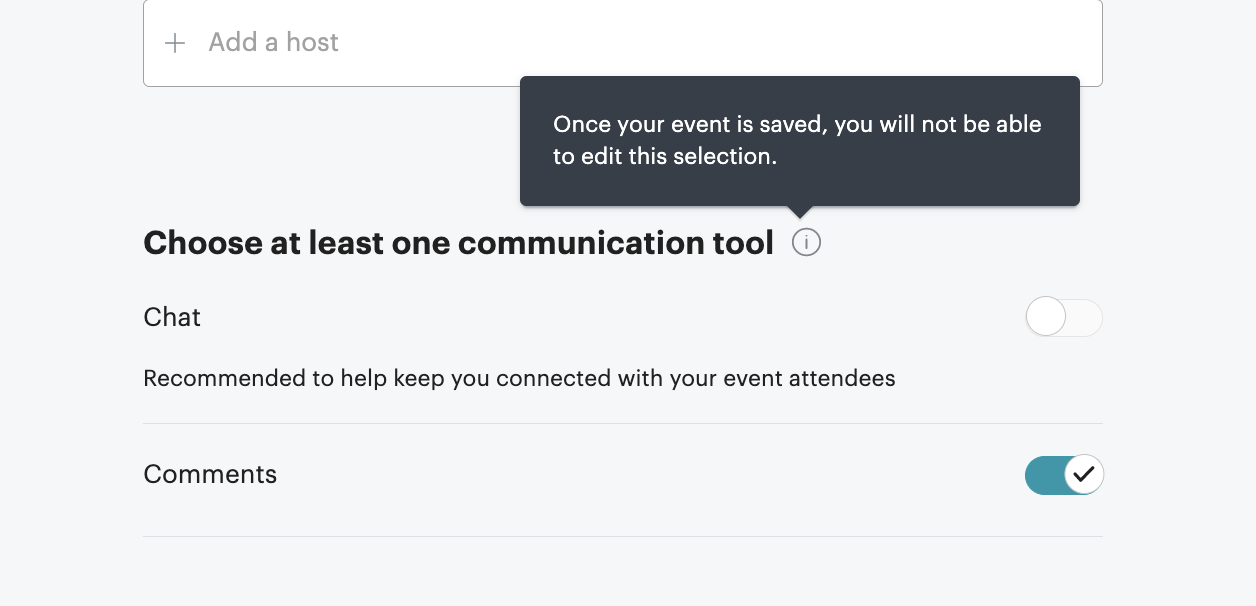Click the recommendation text under Chat
The height and width of the screenshot is (606, 1256).
519,379
